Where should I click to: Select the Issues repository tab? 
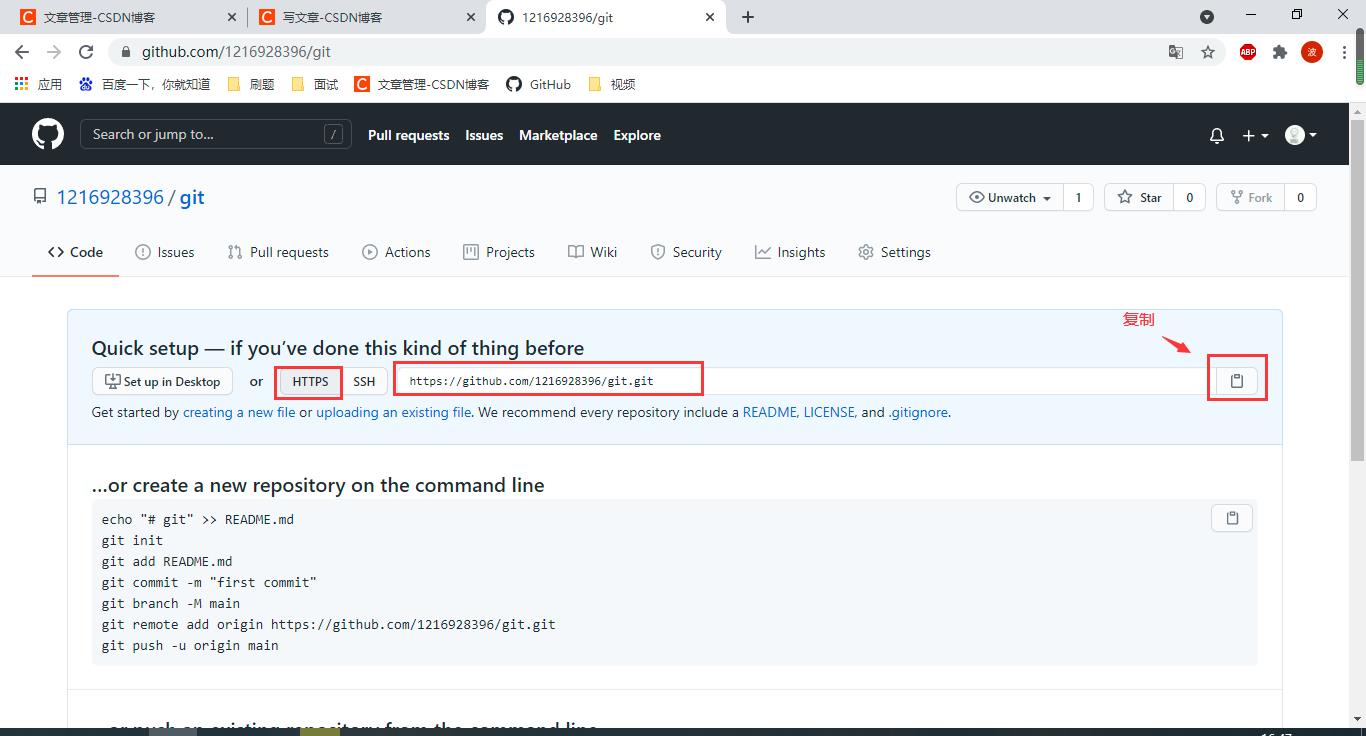coord(165,252)
